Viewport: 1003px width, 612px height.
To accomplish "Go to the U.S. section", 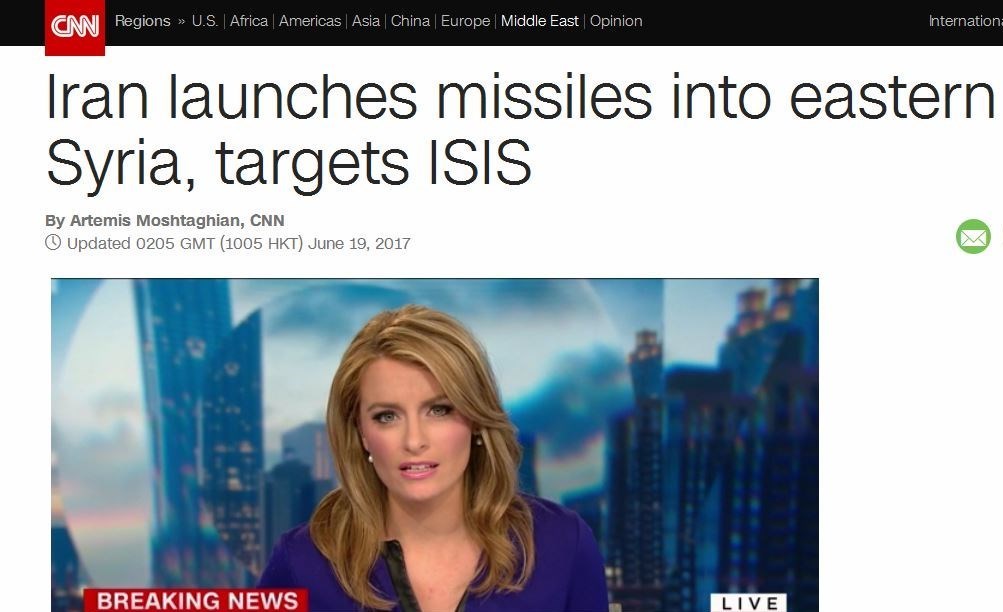I will coord(205,21).
